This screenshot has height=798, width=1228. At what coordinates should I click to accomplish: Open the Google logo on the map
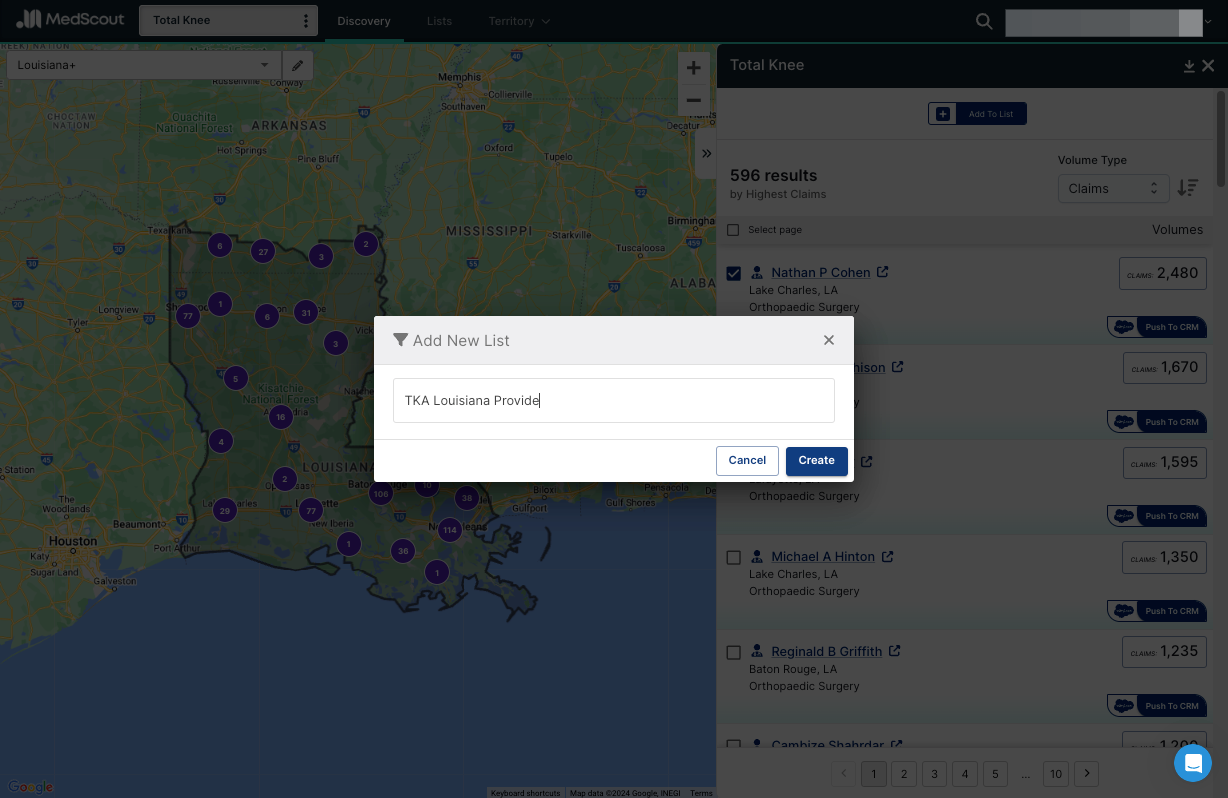click(x=30, y=788)
